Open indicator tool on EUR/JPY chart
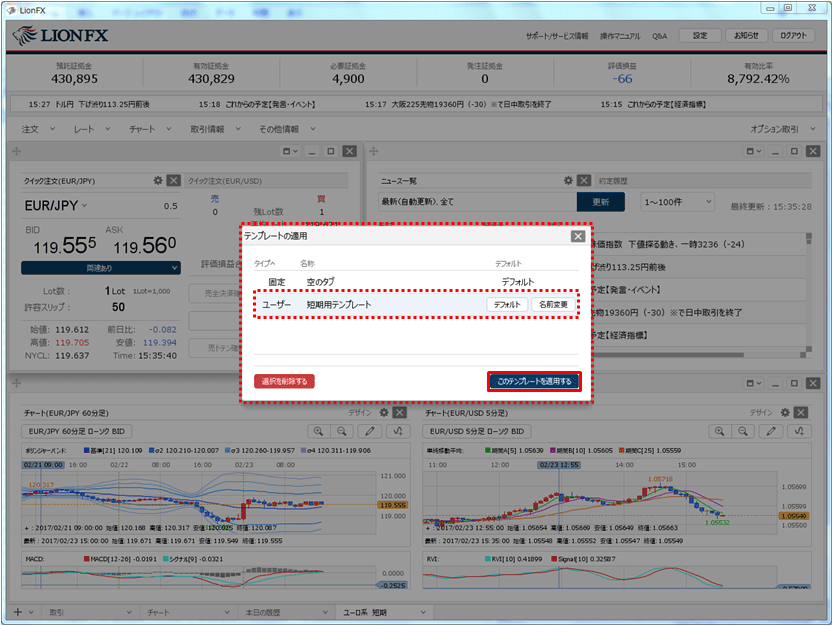Viewport: 833px width, 626px height. pyautogui.click(x=398, y=432)
